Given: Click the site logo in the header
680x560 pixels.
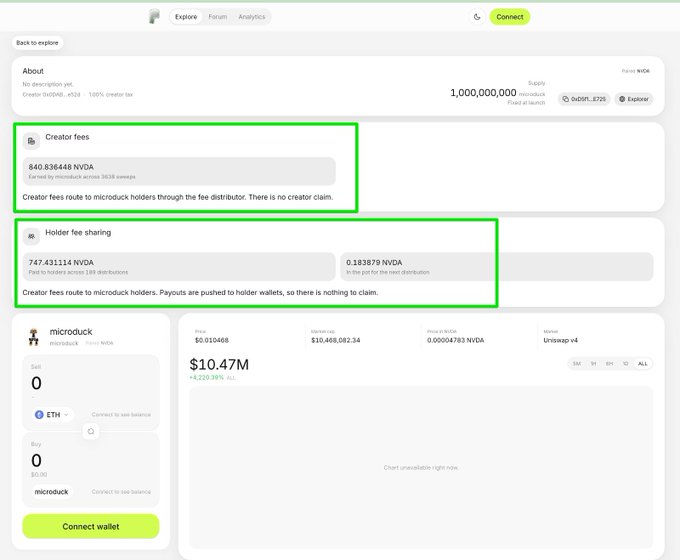Looking at the screenshot, I should [154, 17].
